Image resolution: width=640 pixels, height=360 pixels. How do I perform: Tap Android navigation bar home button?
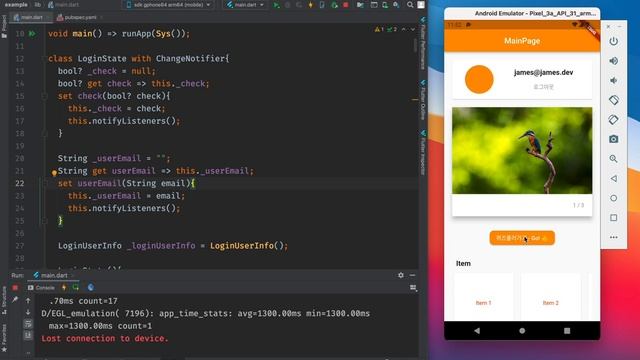[522, 331]
